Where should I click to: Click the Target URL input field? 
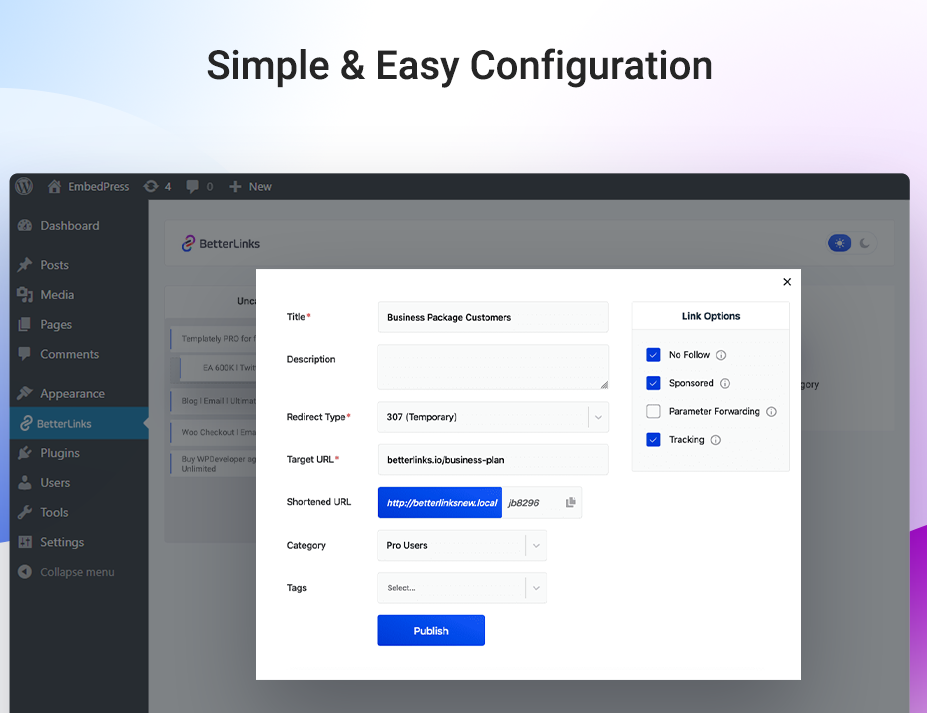click(x=493, y=460)
